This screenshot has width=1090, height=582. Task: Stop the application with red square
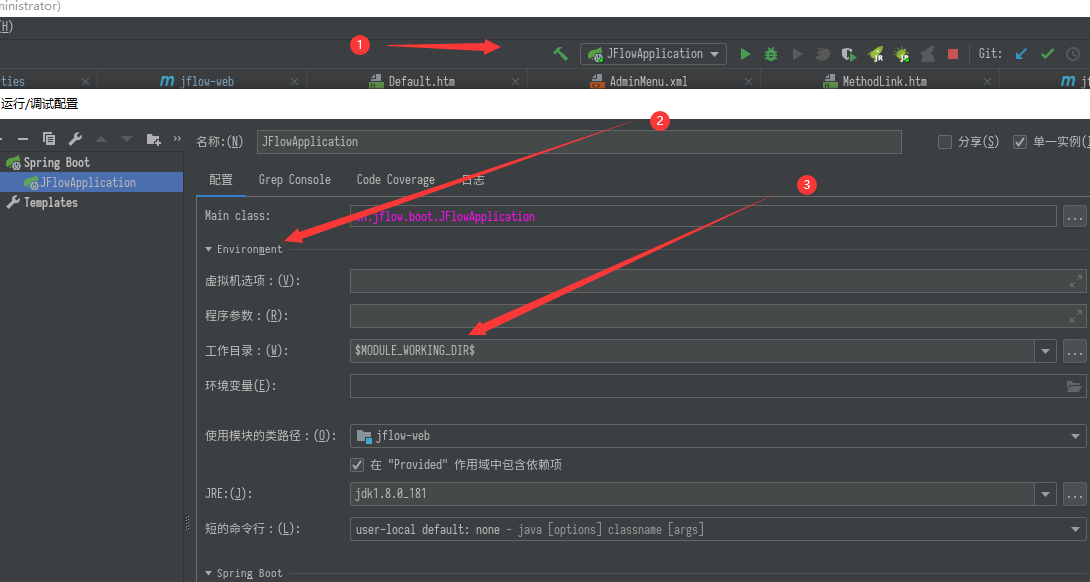pos(953,54)
